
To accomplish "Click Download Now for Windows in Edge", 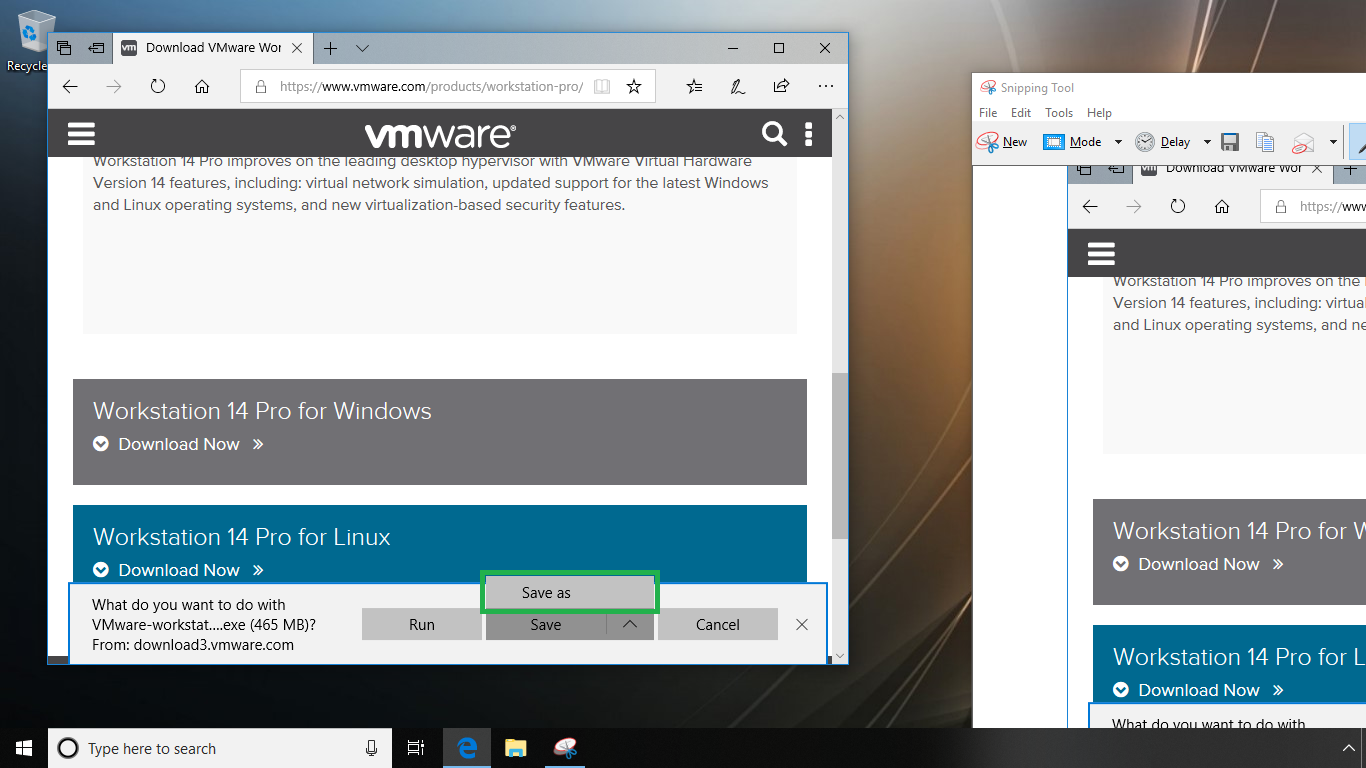I will pyautogui.click(x=178, y=444).
